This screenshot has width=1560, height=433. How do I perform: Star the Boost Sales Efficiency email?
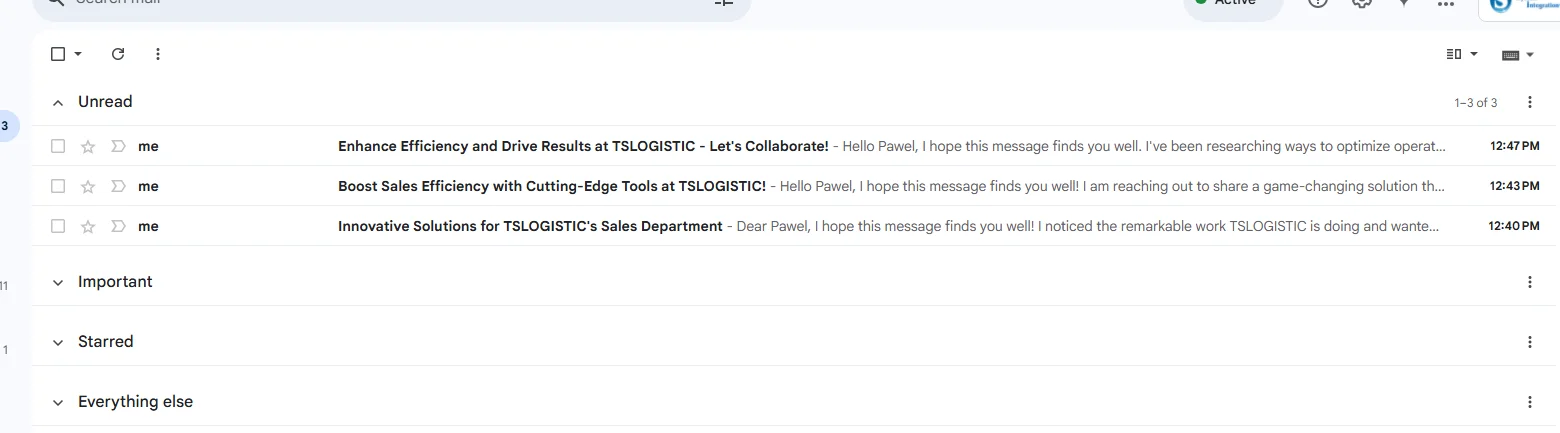pos(88,187)
